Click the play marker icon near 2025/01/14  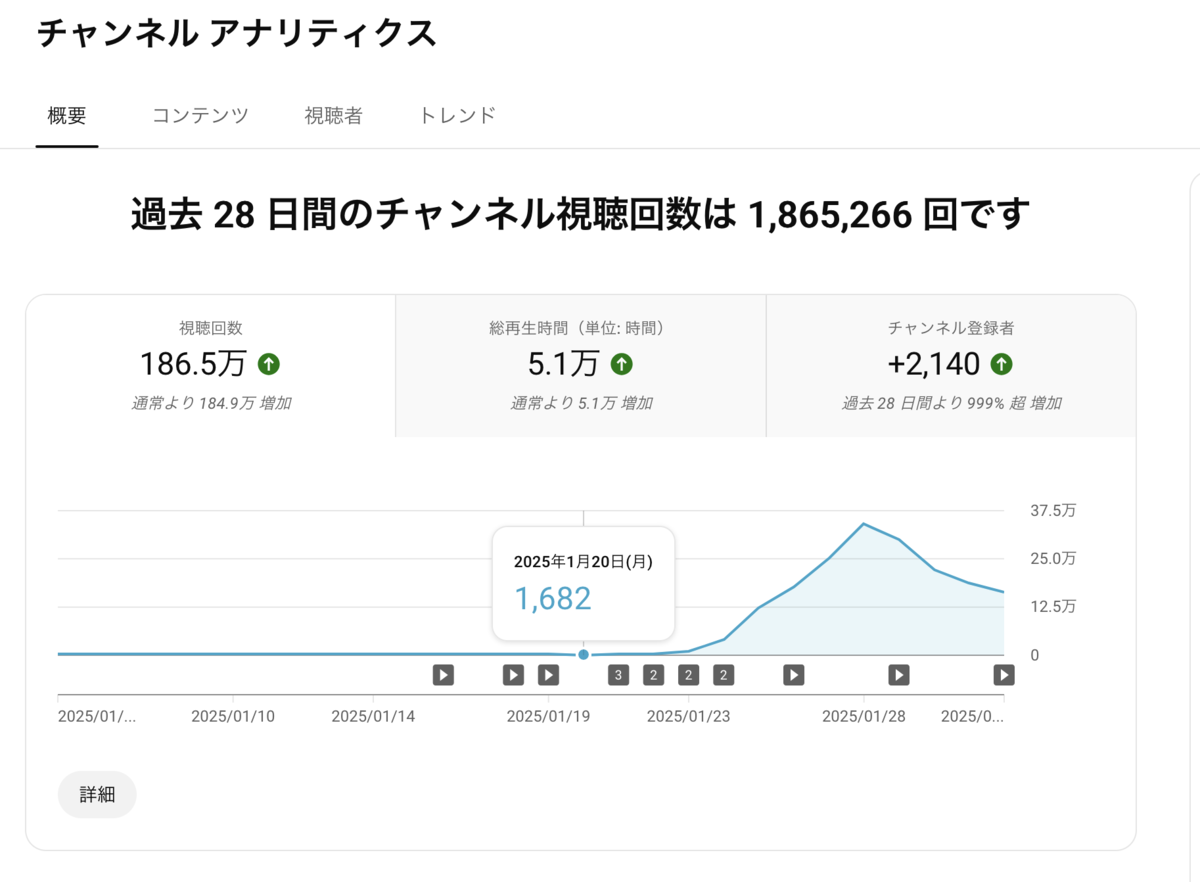pos(443,675)
